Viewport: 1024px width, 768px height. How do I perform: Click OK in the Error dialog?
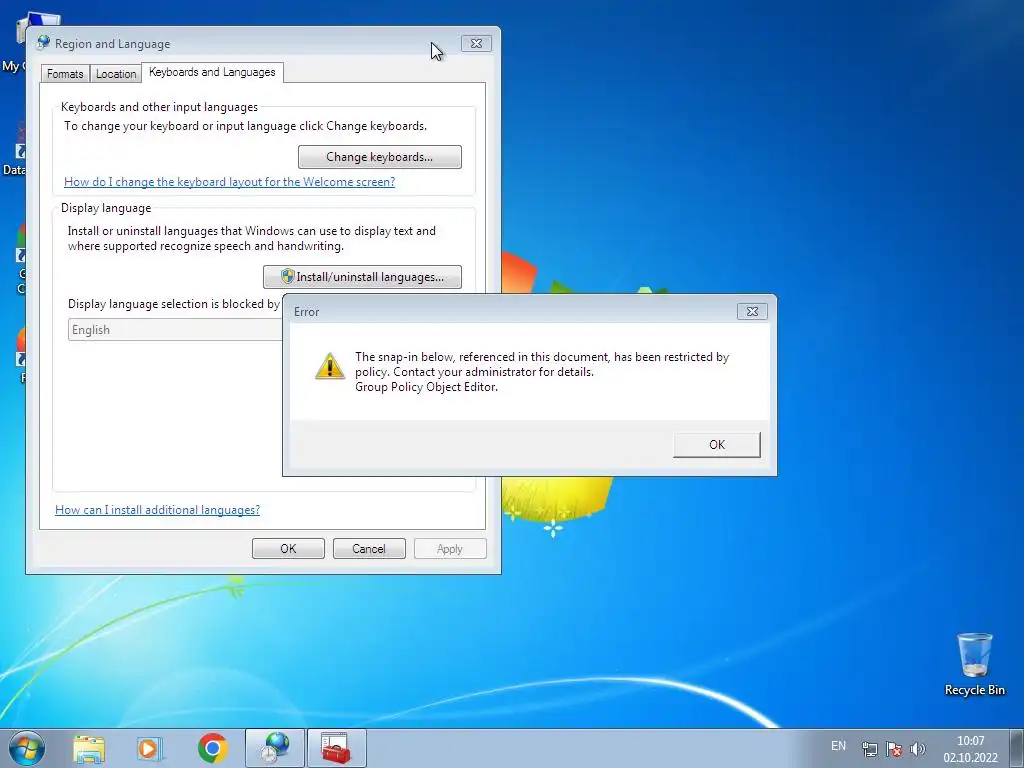click(716, 445)
